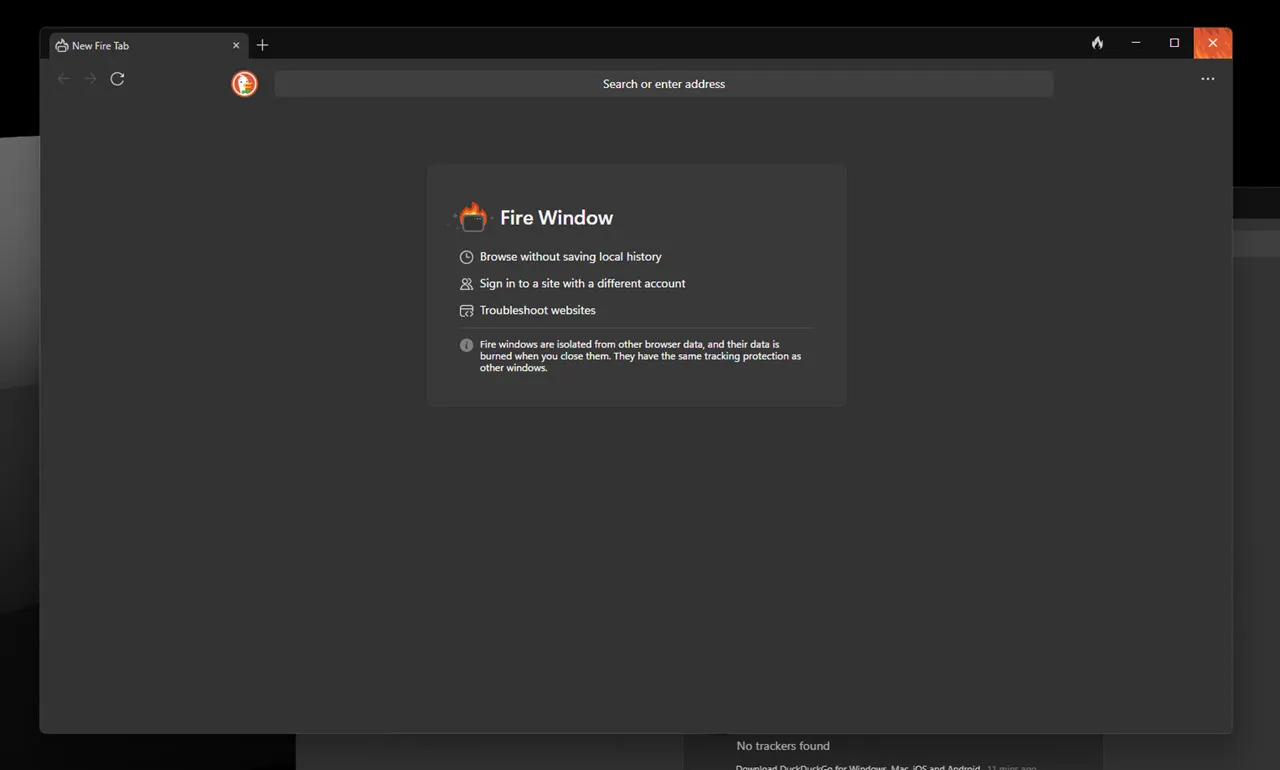Open the browser options three-dots menu

pyautogui.click(x=1208, y=79)
